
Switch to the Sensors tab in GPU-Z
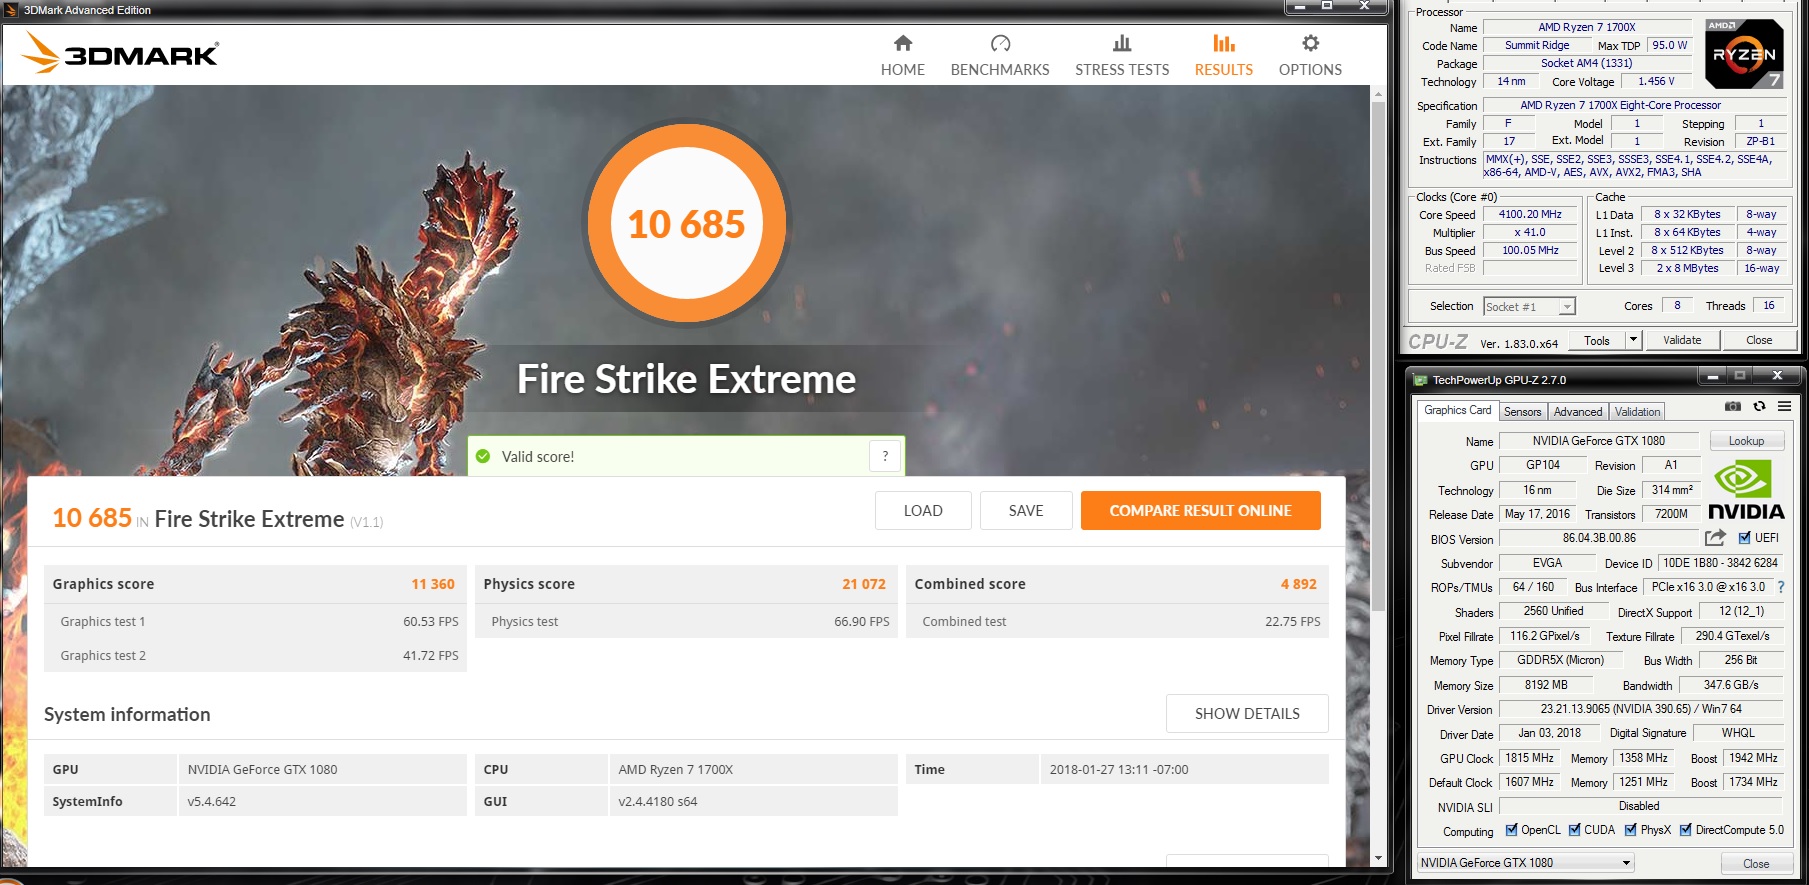1522,412
